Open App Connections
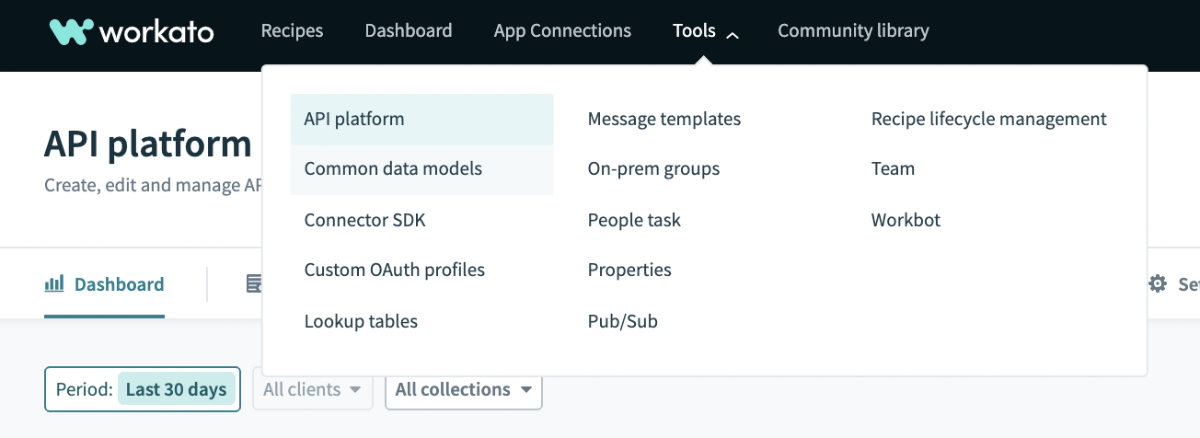This screenshot has width=1200, height=438. coord(562,31)
